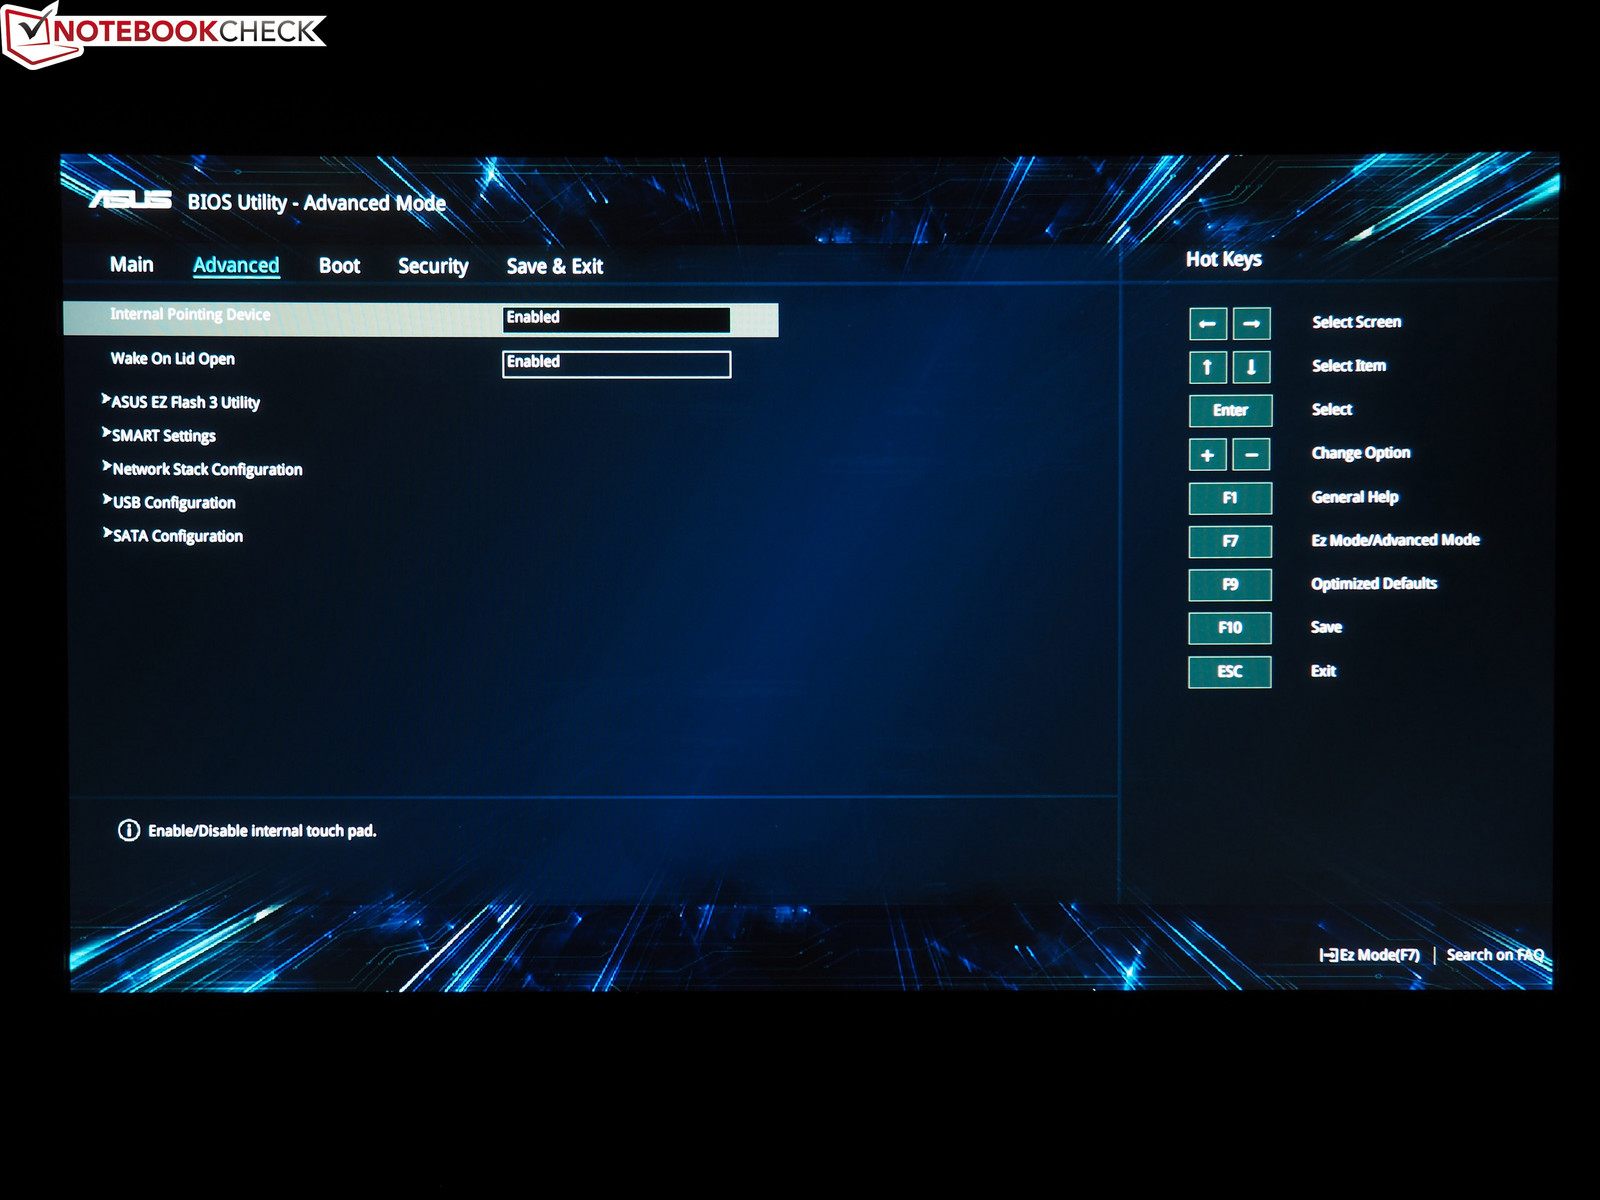Click the left arrow hot key icon
This screenshot has height=1200, width=1600.
[x=1208, y=324]
